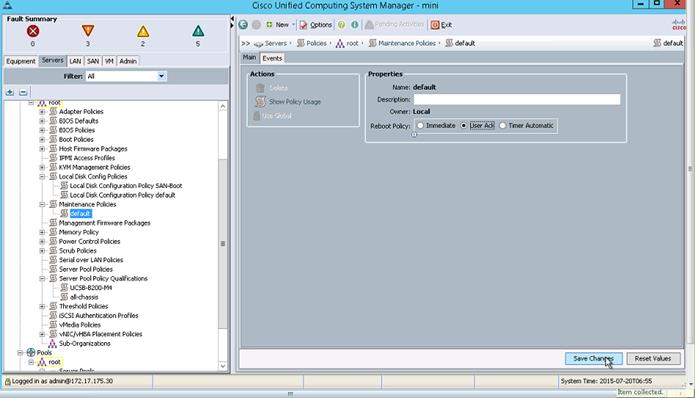Click the Save Changes button
The height and width of the screenshot is (398, 695).
click(x=593, y=359)
